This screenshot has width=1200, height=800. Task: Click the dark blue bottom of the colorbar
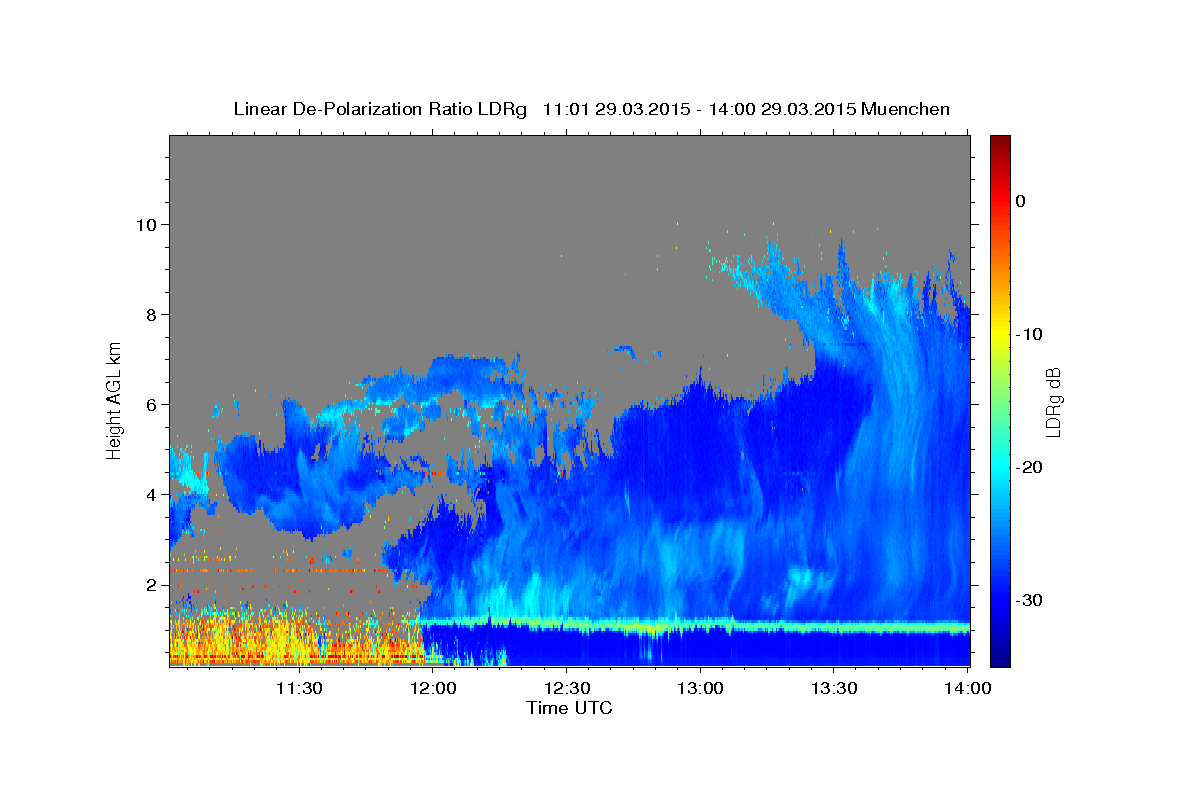coord(1000,655)
